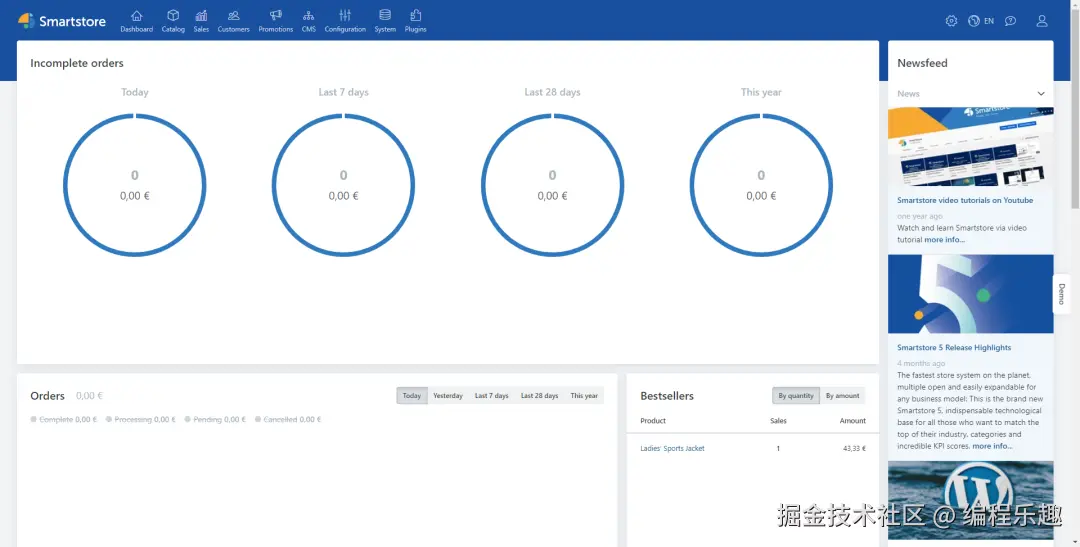Toggle the Cancelled legend item
1080x547 pixels.
pos(288,419)
